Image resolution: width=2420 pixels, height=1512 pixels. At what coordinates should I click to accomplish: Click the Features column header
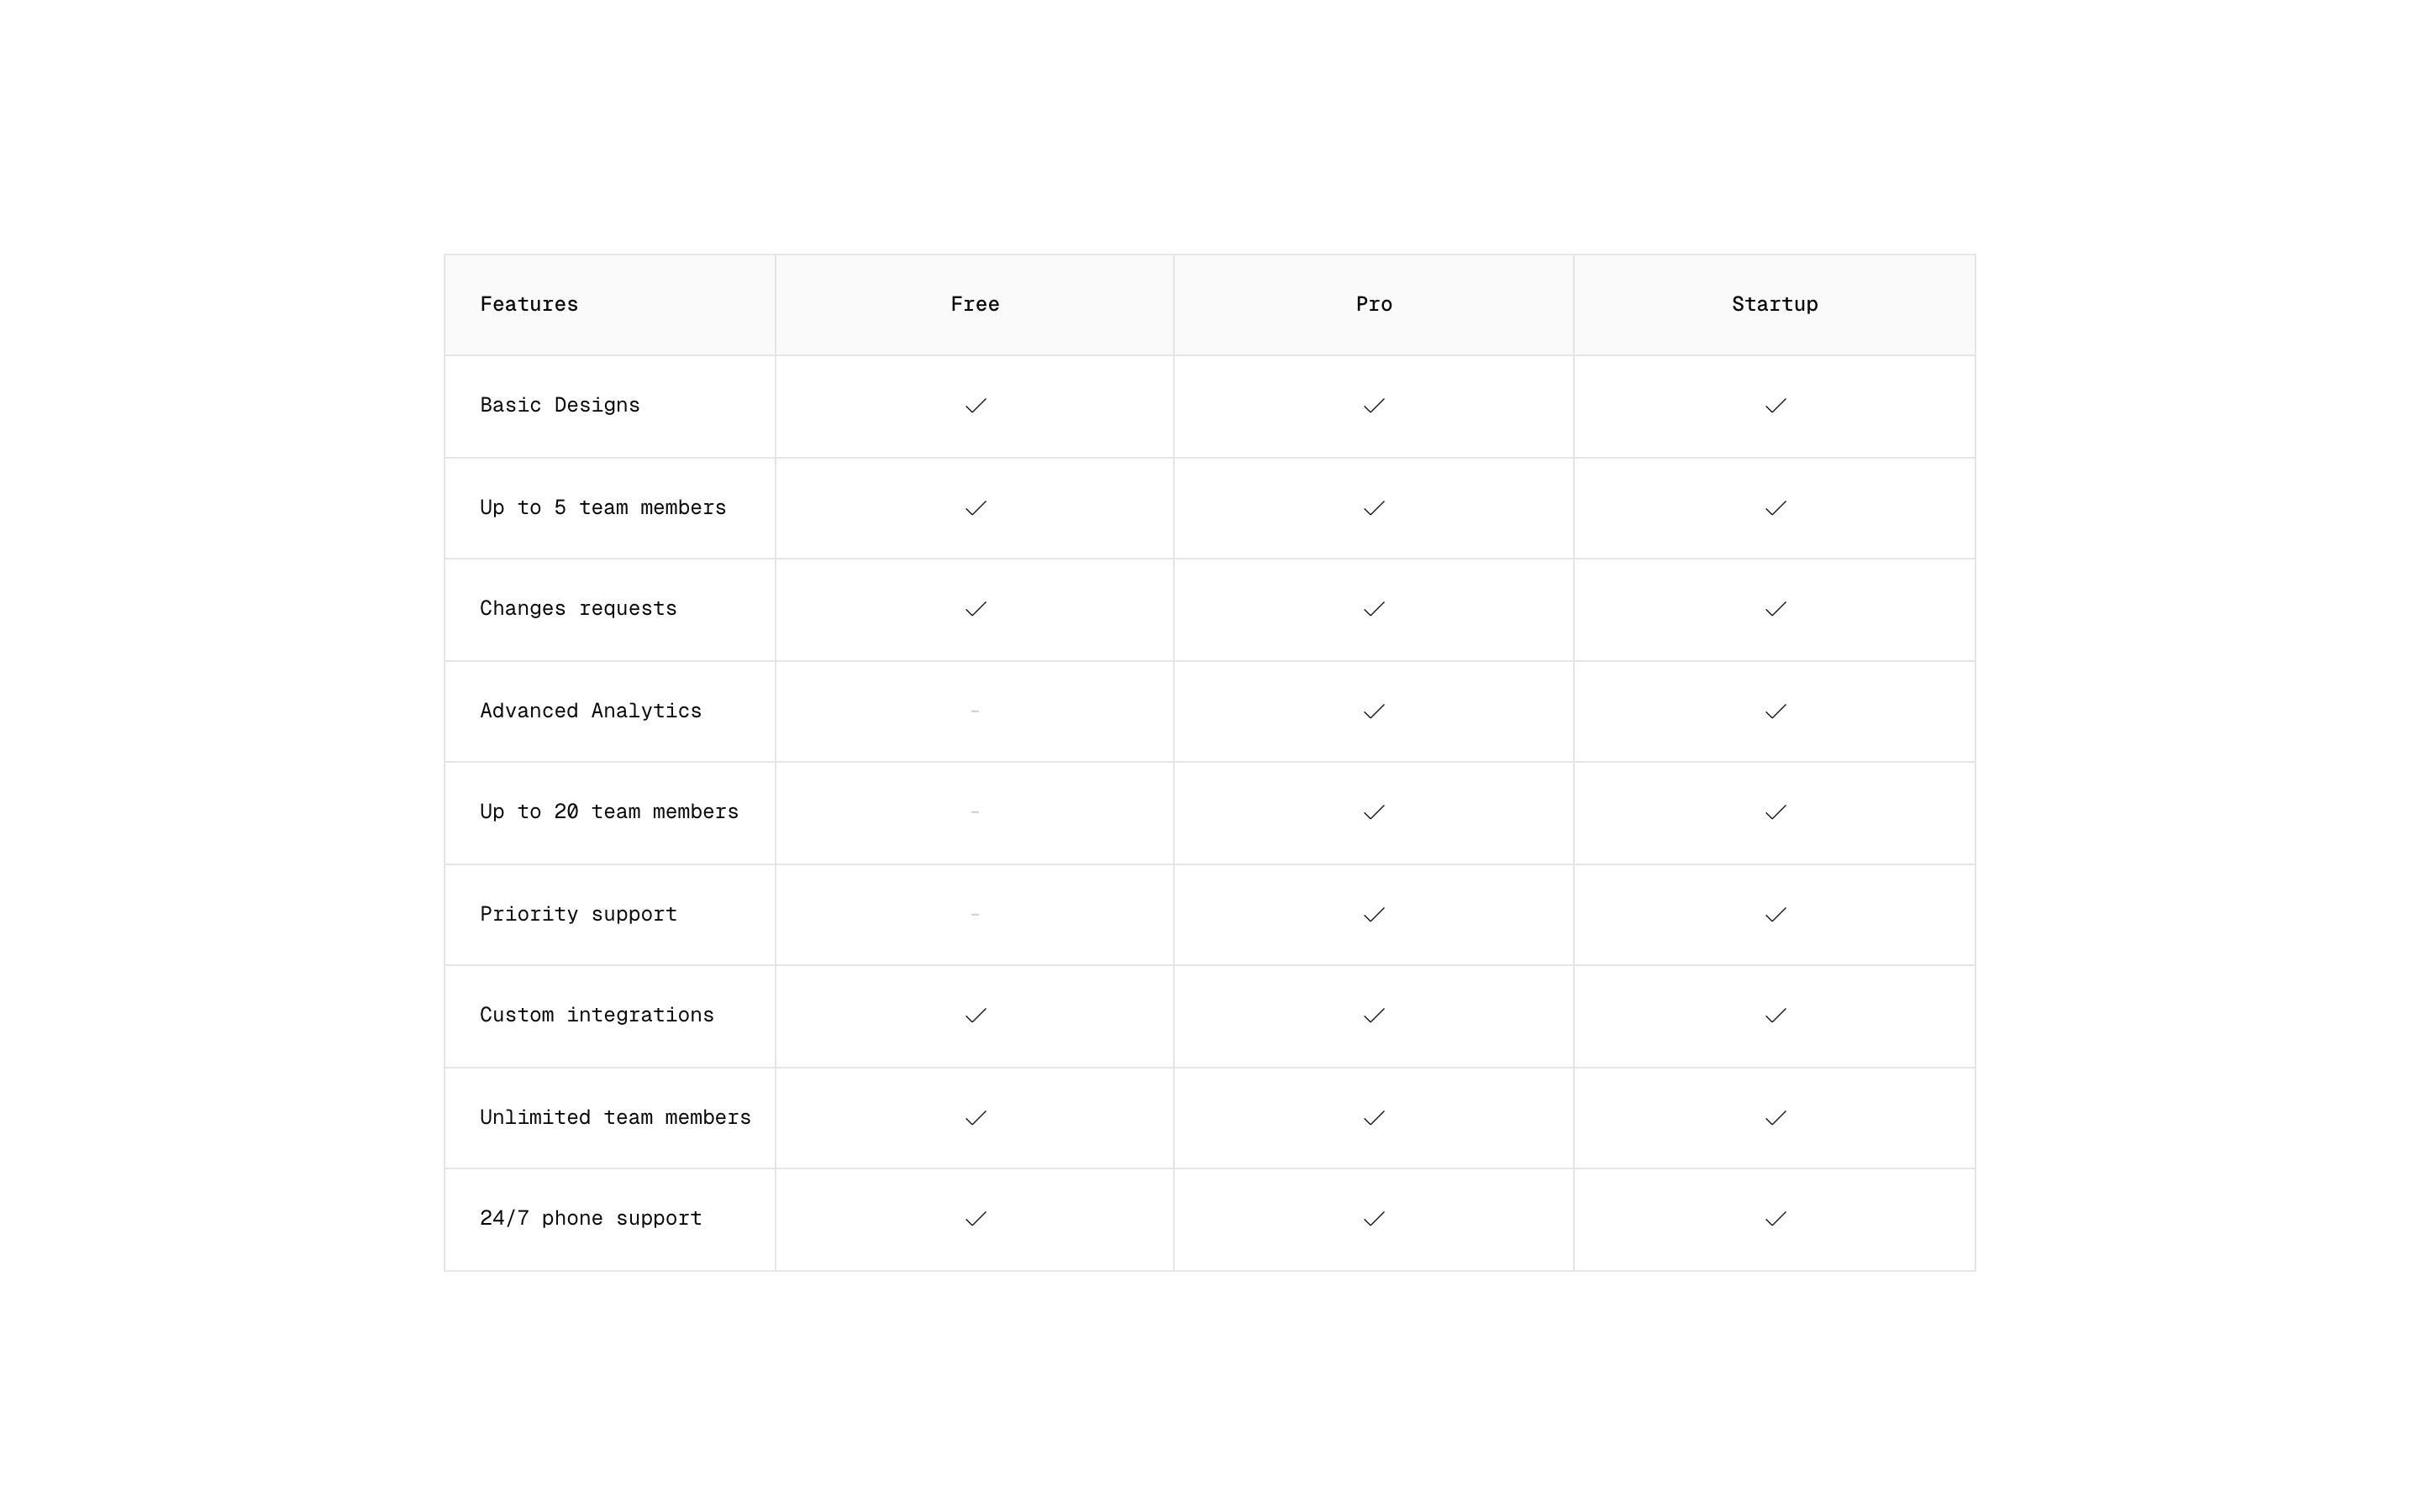point(529,304)
